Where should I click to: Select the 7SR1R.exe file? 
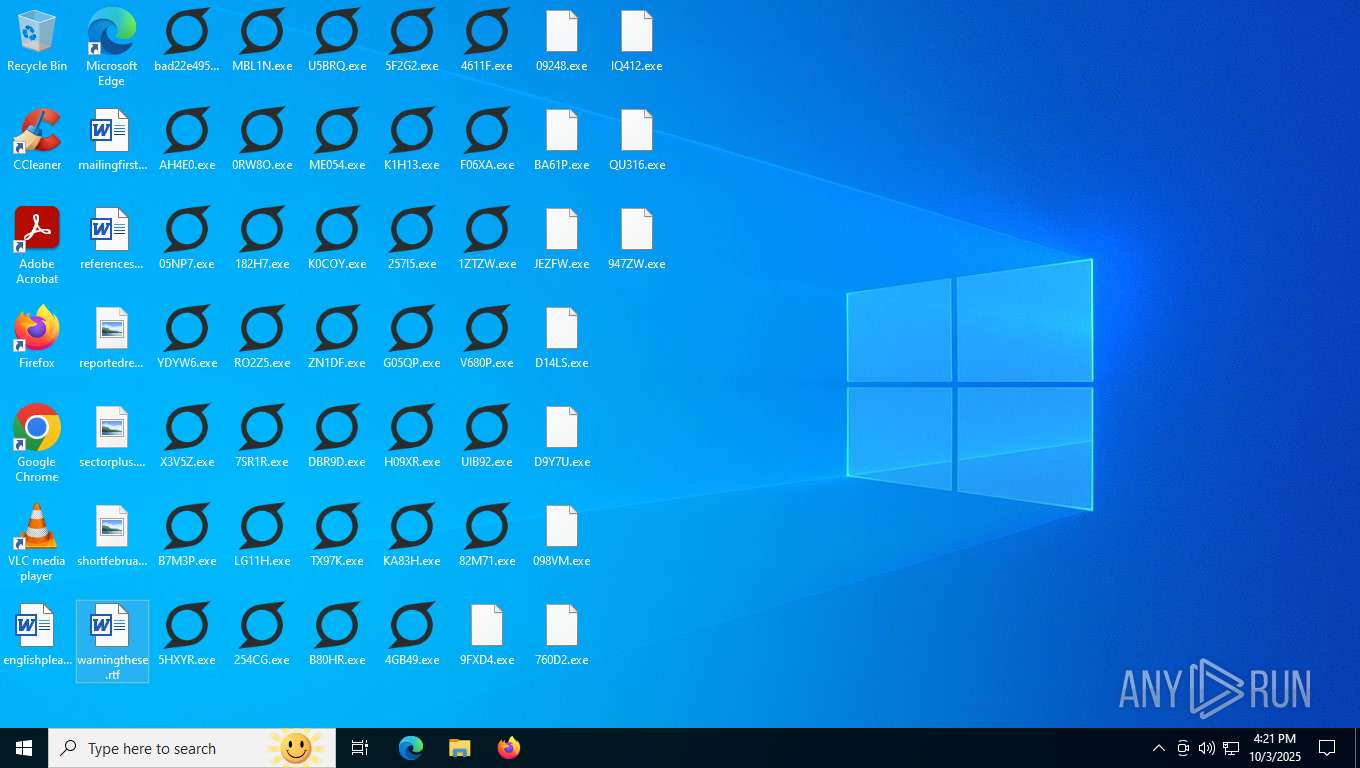coord(262,437)
